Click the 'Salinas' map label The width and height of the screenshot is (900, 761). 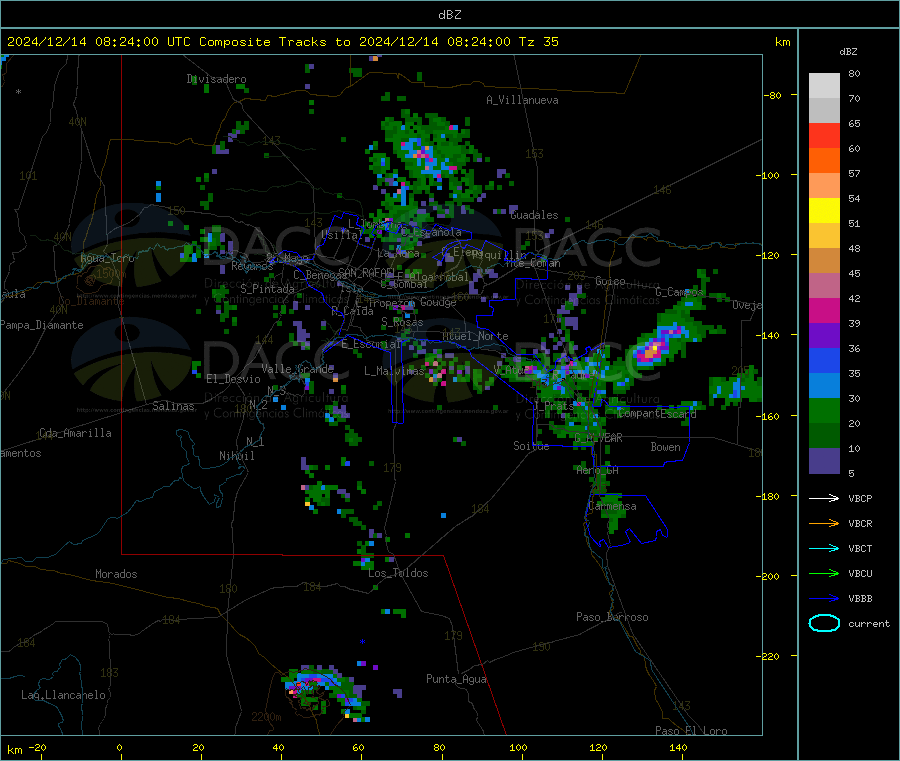tap(173, 406)
